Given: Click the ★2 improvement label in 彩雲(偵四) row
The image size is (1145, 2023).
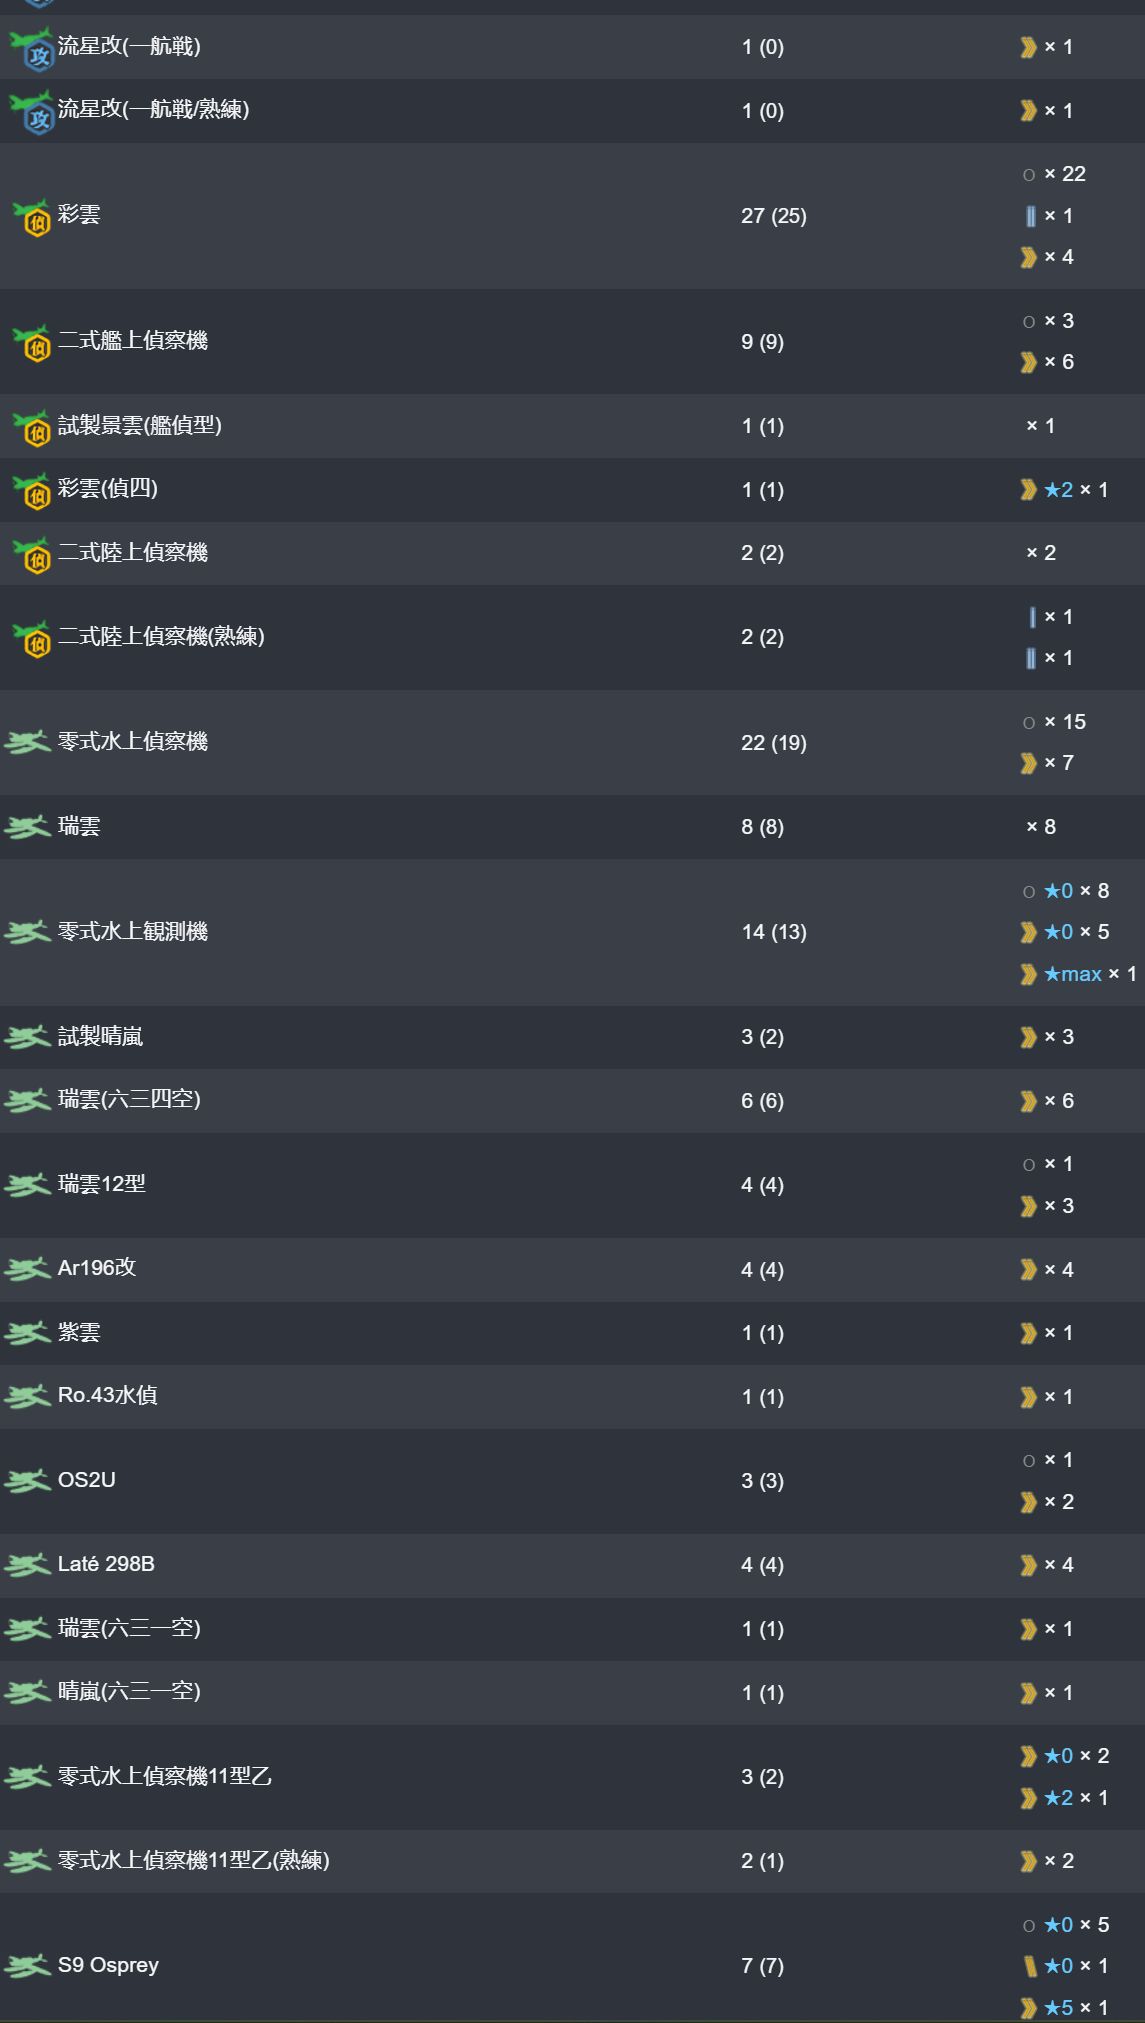Looking at the screenshot, I should [1058, 490].
